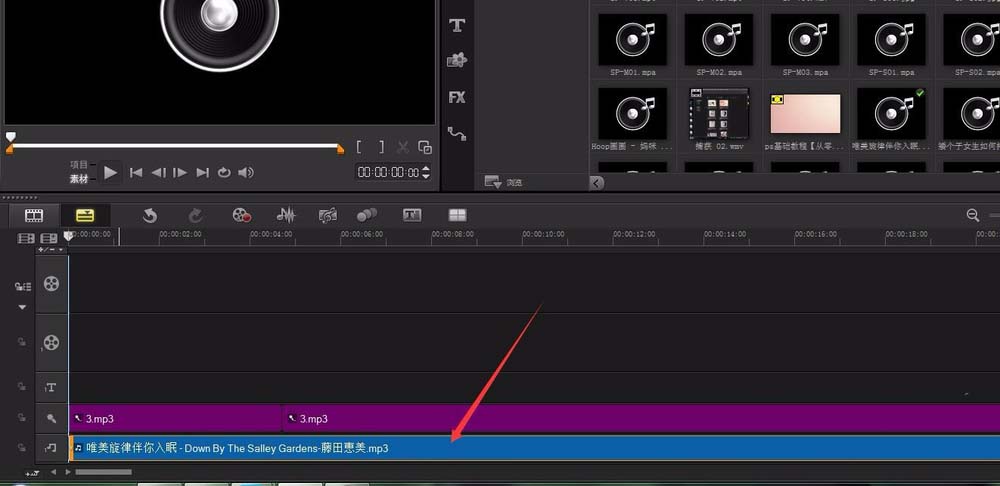Enlarge the preview window icon
Screen dimensions: 1000x486
(425, 147)
